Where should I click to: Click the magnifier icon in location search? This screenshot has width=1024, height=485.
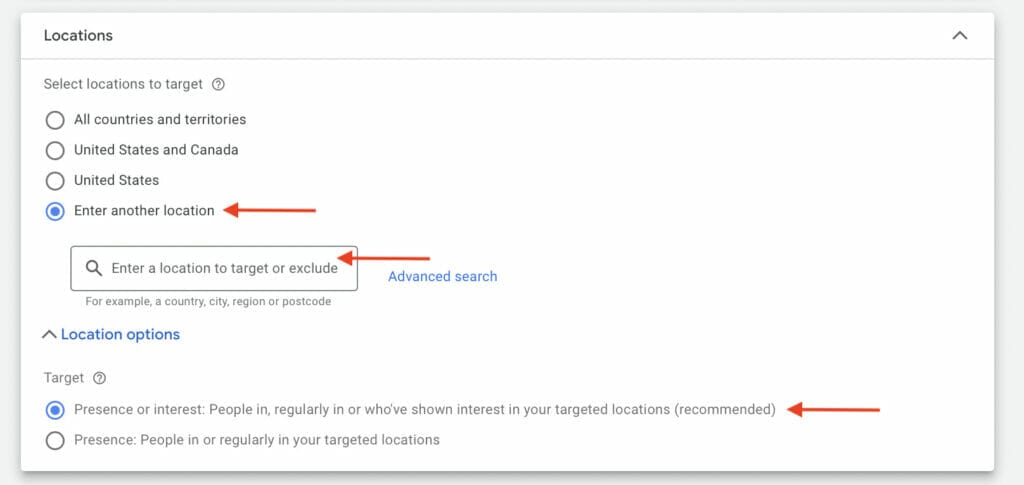click(x=94, y=268)
